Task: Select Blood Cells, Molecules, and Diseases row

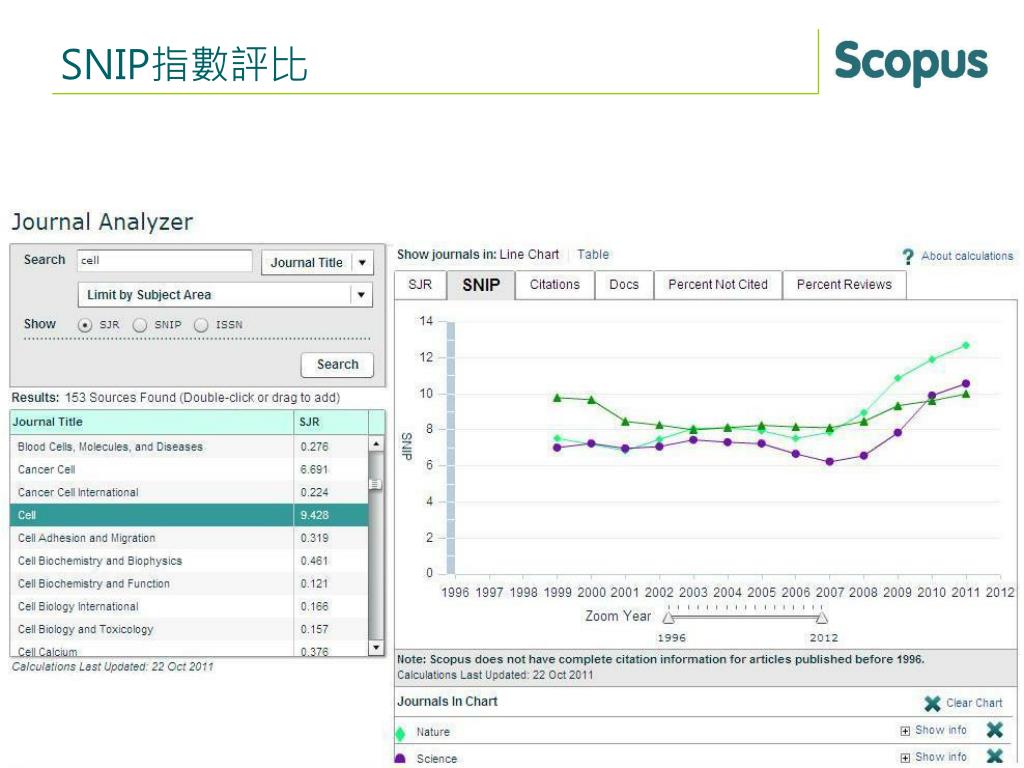Action: [189, 447]
